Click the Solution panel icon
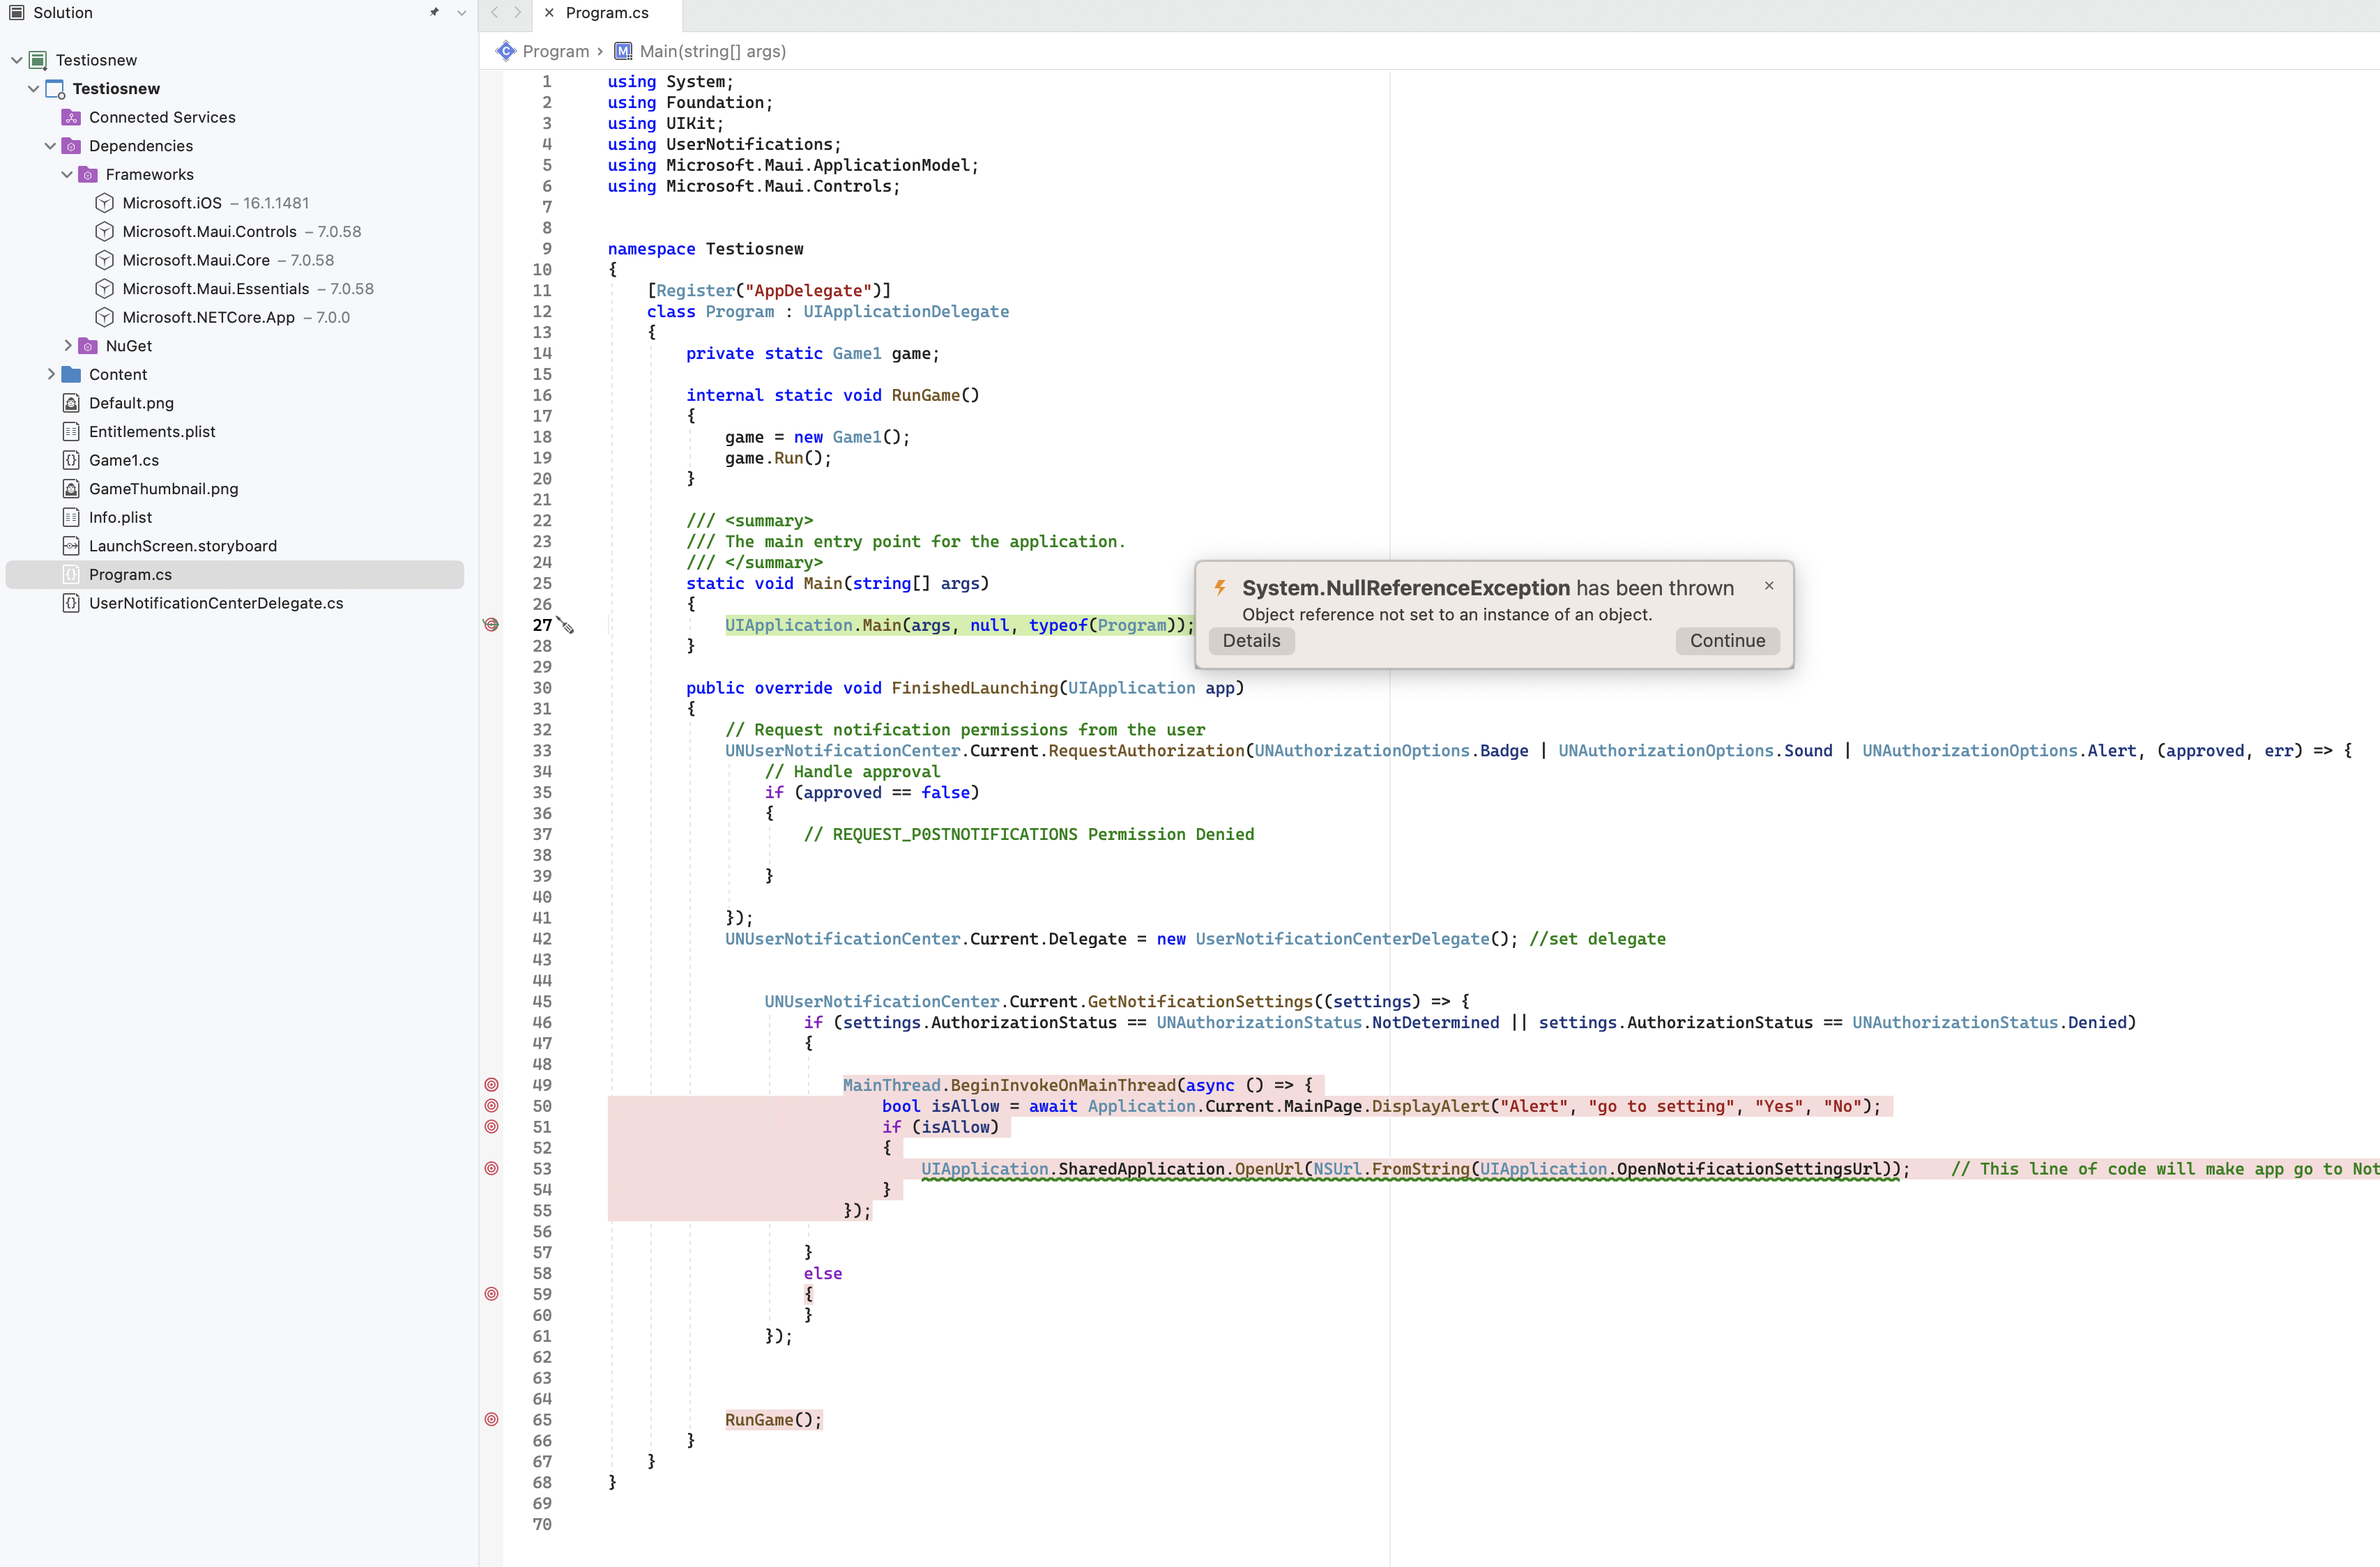 (x=16, y=13)
